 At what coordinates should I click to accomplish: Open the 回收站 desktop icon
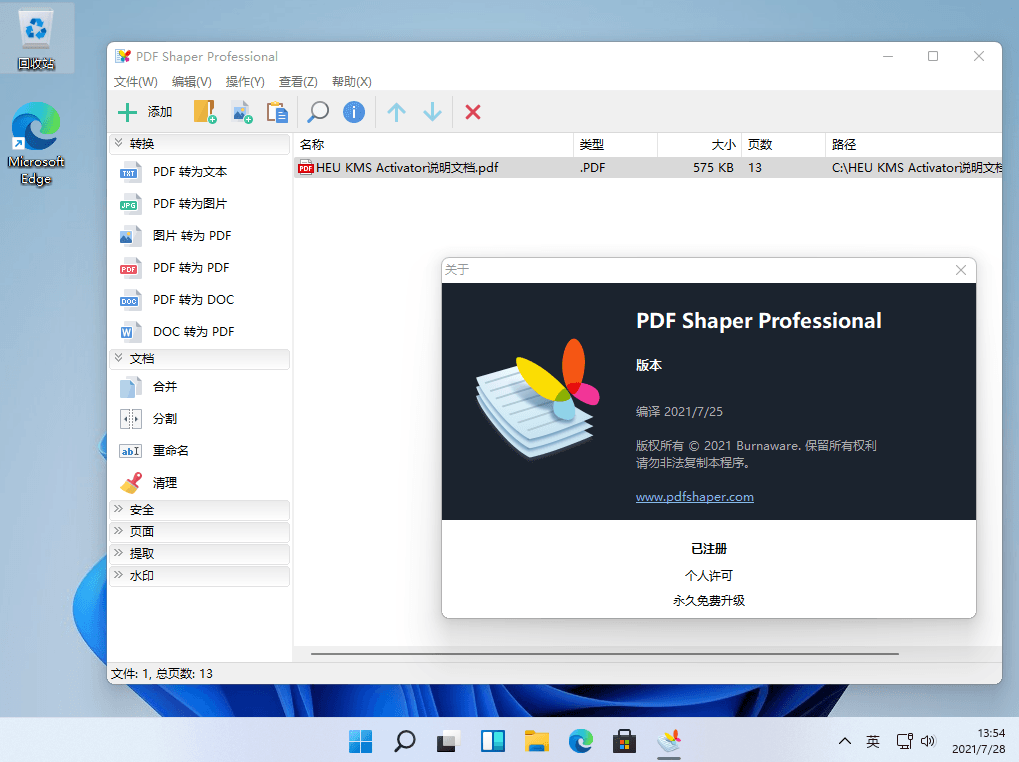coord(36,39)
